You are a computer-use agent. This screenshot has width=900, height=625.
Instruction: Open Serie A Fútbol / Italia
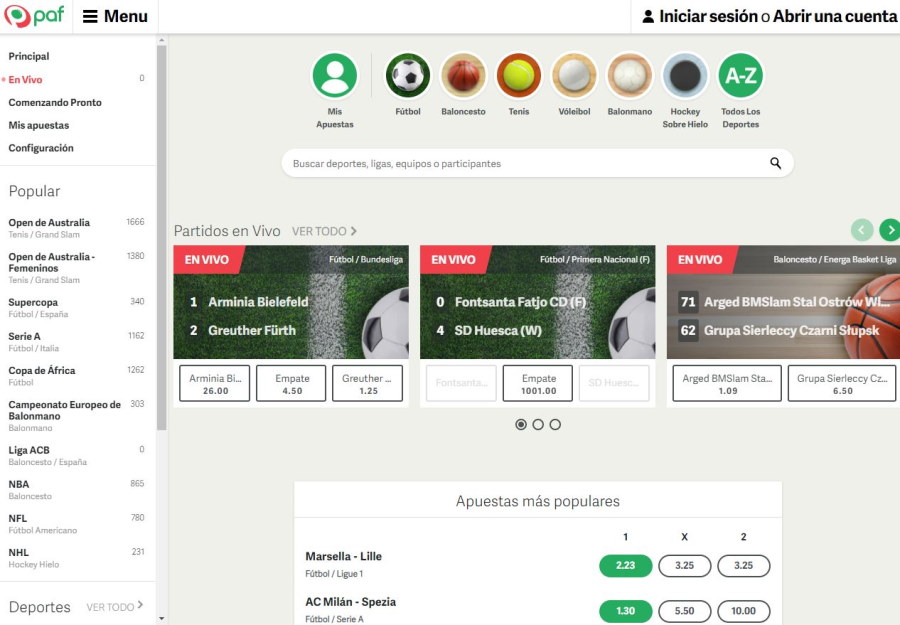coord(76,341)
